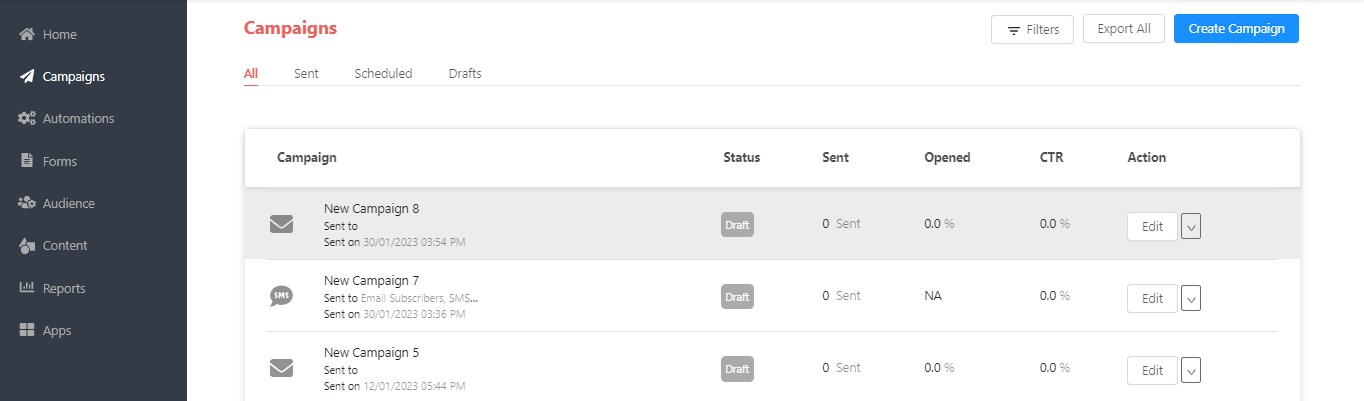This screenshot has width=1364, height=401.
Task: Expand action dropdown arrow for New Campaign 5
Action: [1190, 370]
